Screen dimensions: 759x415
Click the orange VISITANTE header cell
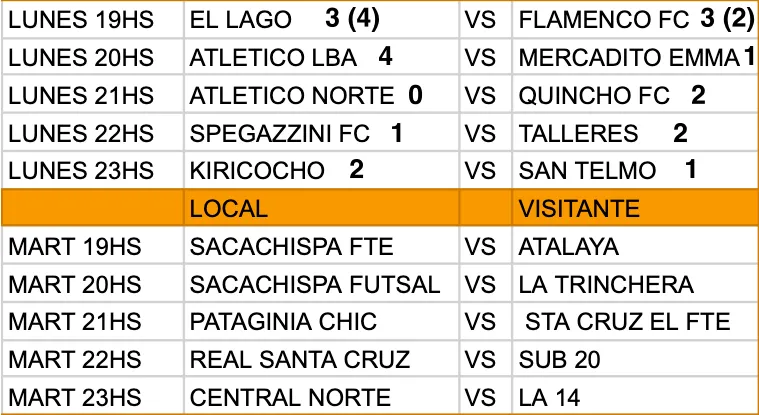click(632, 208)
